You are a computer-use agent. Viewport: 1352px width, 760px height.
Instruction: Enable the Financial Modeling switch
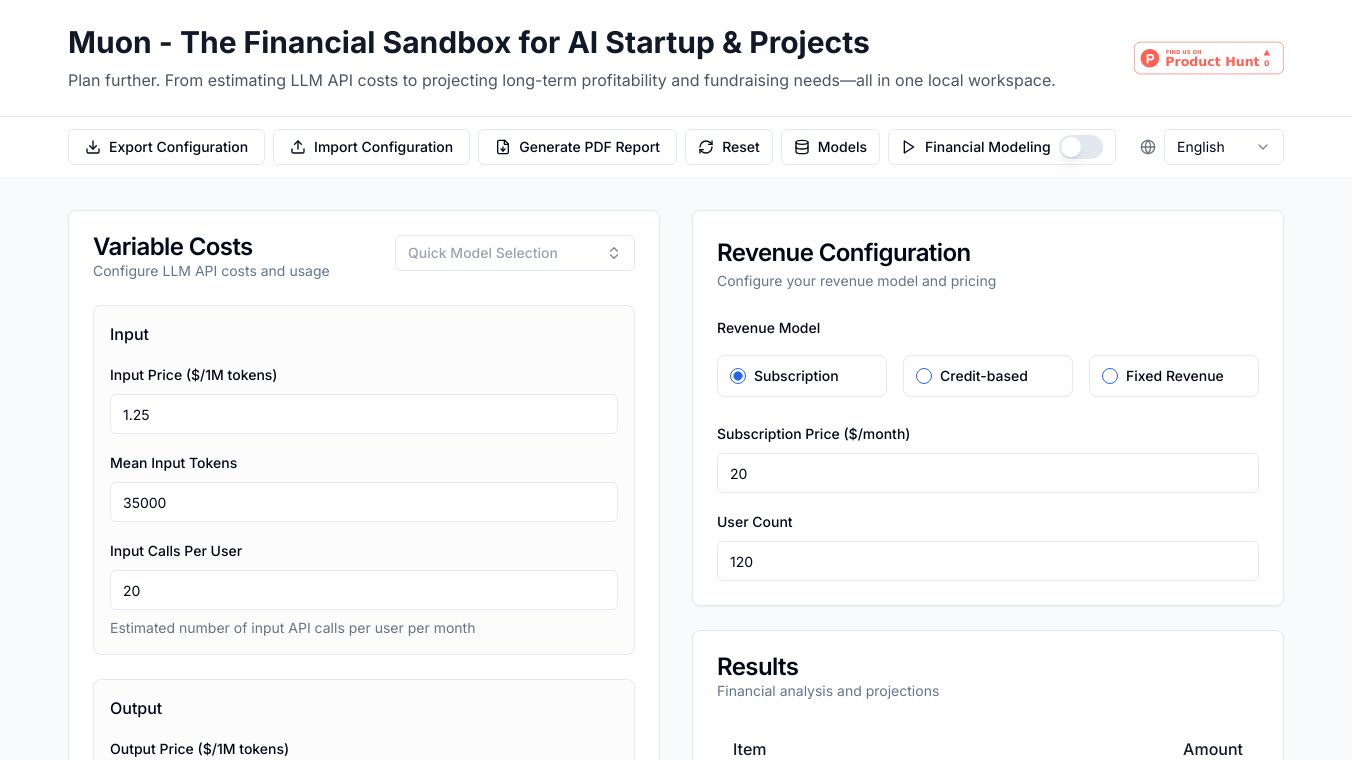1081,147
